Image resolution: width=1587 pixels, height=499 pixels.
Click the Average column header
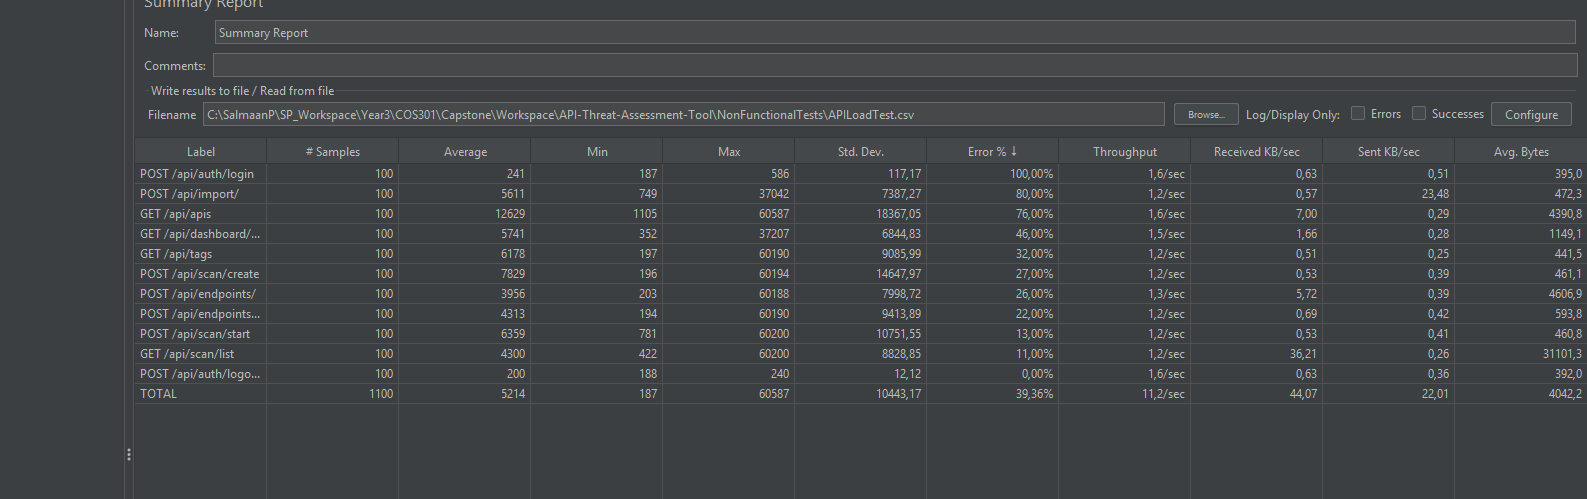pyautogui.click(x=465, y=152)
